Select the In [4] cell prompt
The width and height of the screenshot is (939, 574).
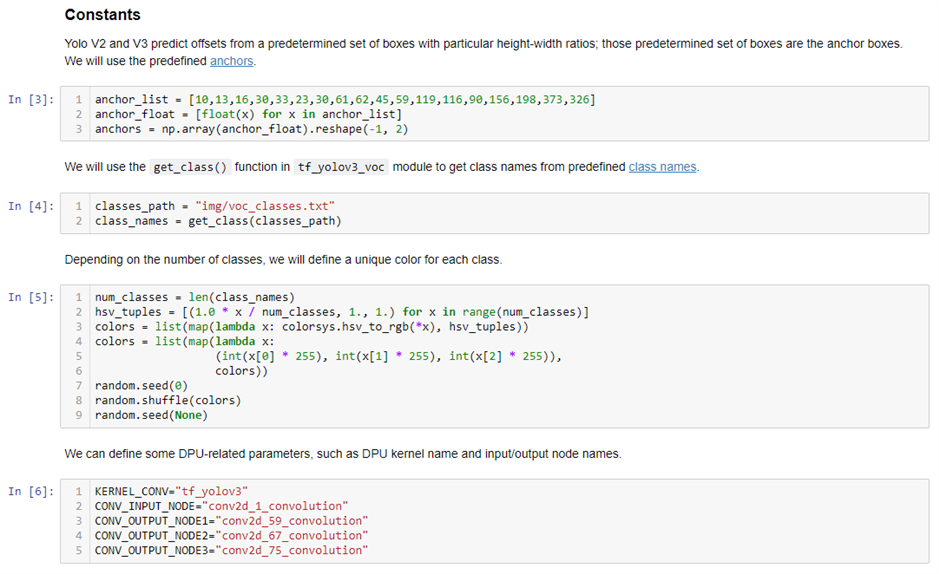(x=31, y=206)
